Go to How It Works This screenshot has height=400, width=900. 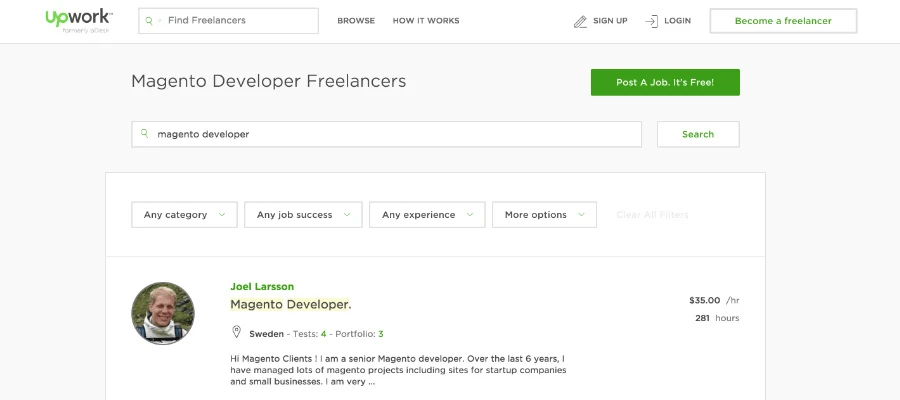click(426, 21)
